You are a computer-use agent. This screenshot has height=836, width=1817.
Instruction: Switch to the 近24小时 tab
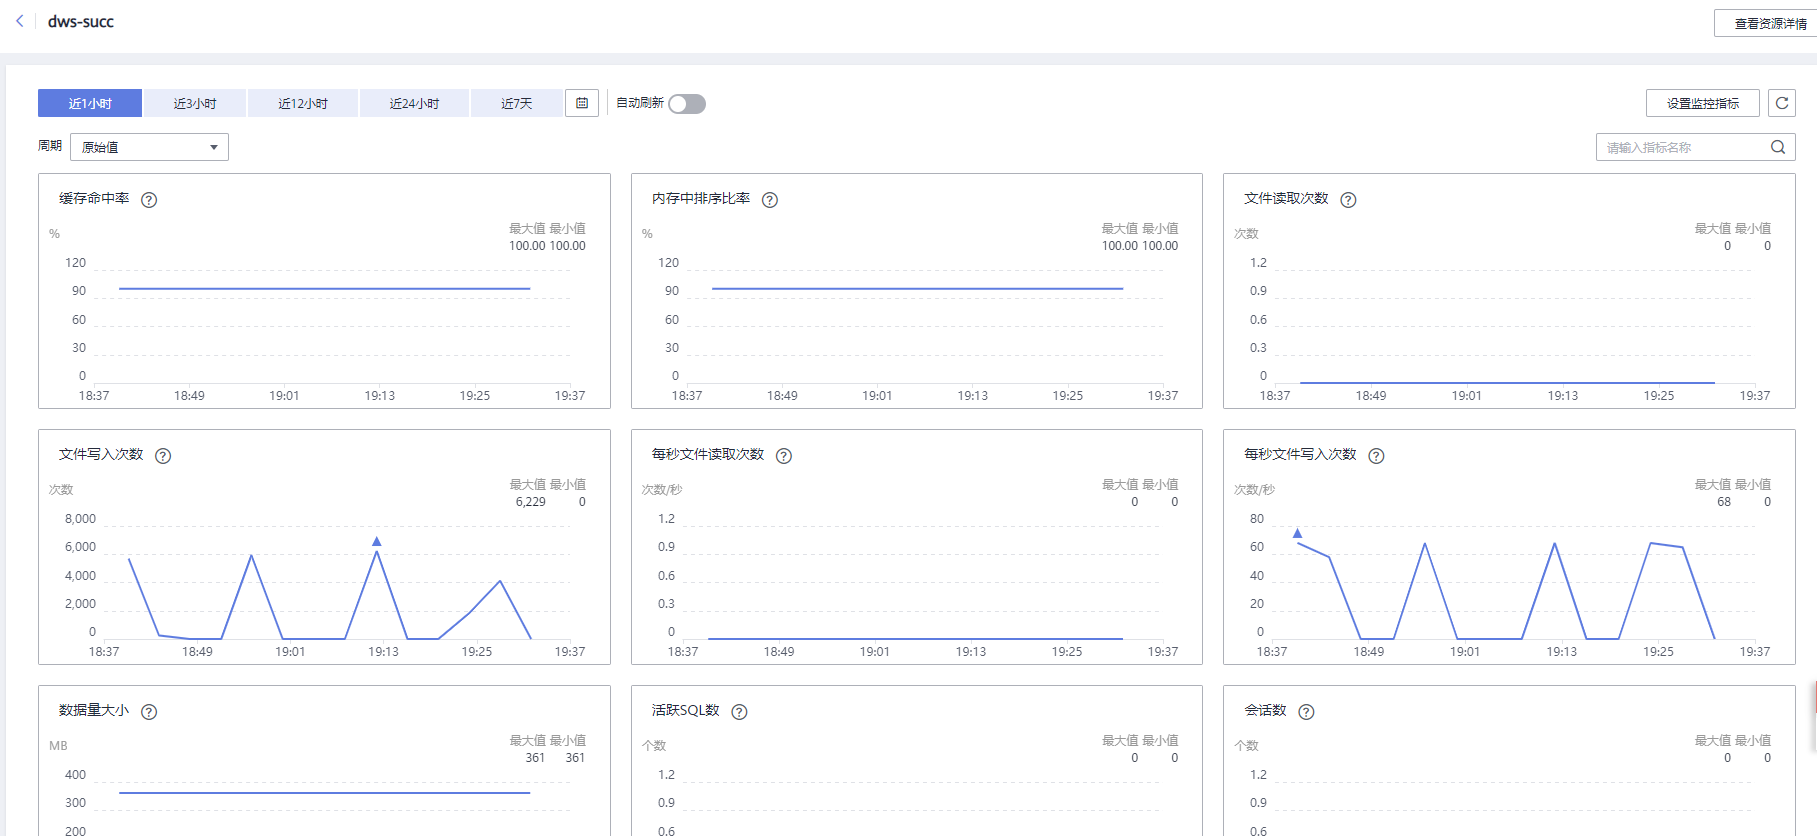coord(414,103)
